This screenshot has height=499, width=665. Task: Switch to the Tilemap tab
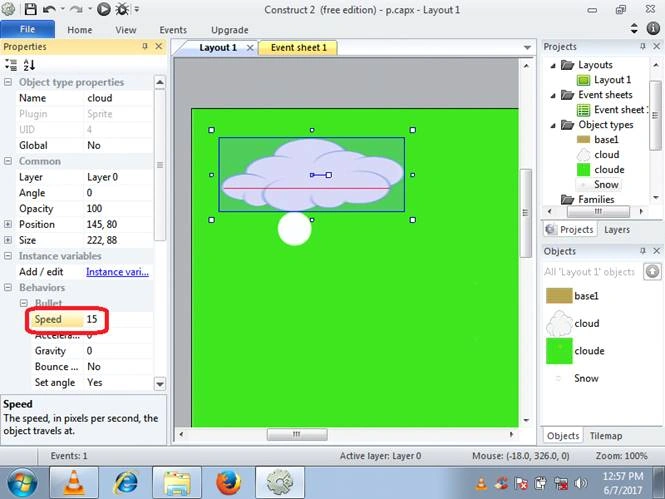coord(606,436)
